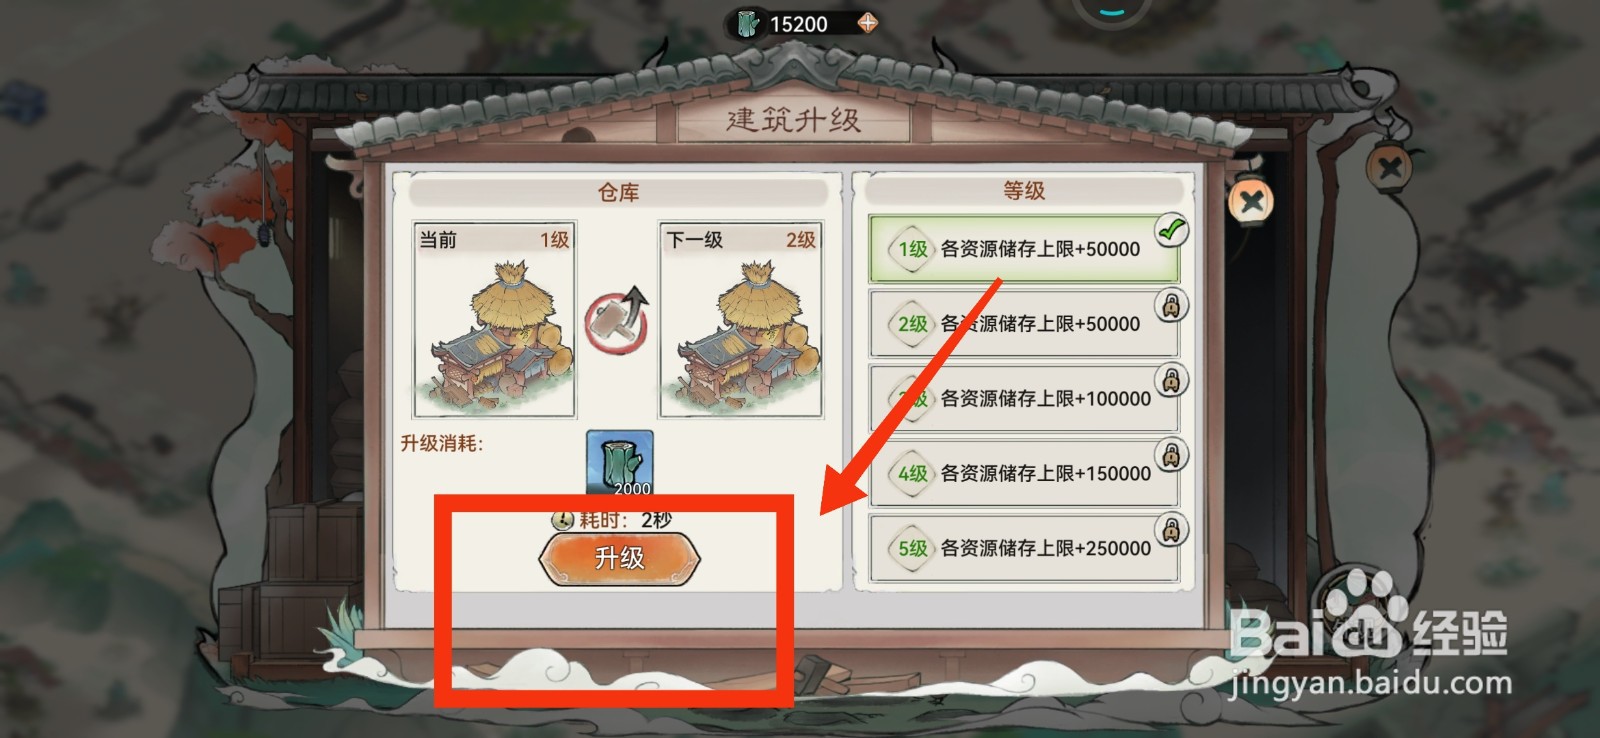The height and width of the screenshot is (738, 1600).
Task: Click the green checkmark on level 1
Action: point(1171,231)
